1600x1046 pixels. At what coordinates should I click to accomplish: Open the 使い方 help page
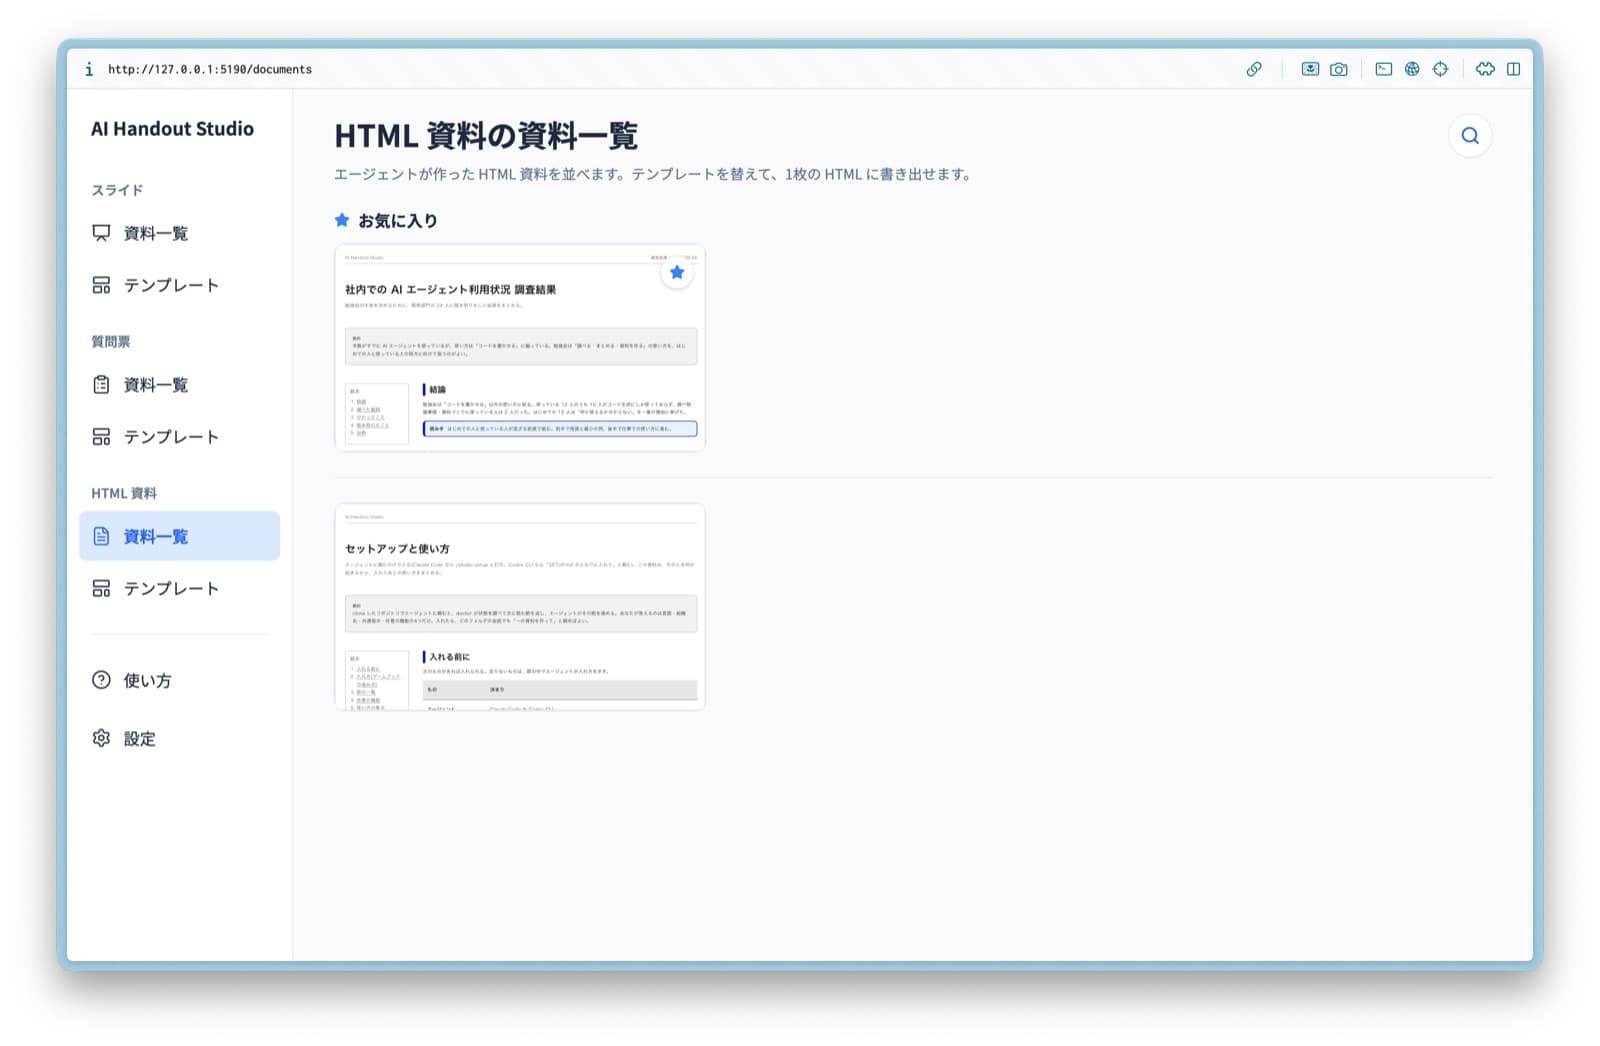[180, 680]
